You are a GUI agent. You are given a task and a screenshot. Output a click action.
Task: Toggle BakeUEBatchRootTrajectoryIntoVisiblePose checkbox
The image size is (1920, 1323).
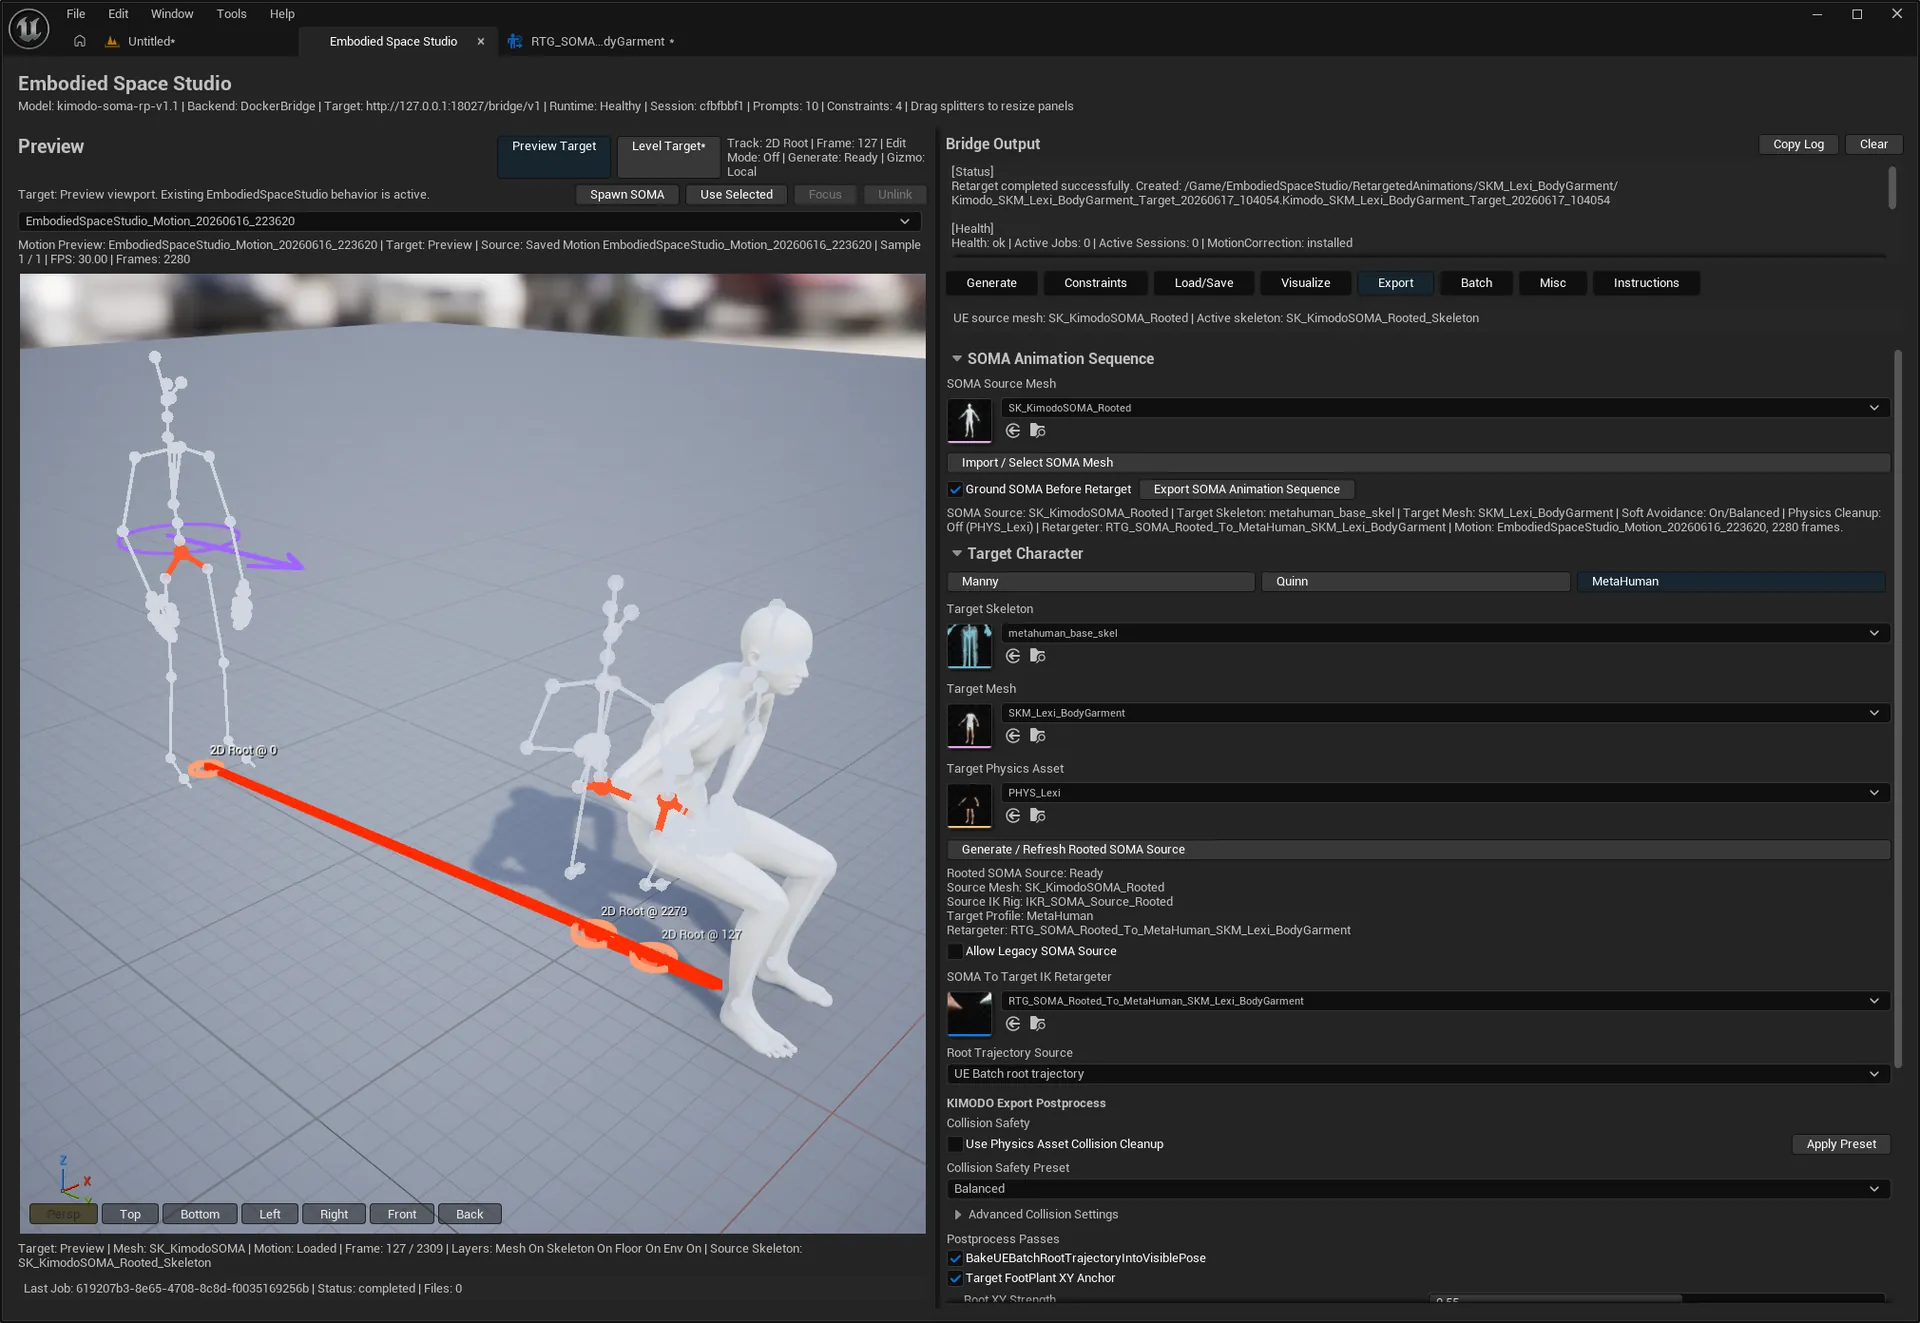(x=955, y=1259)
